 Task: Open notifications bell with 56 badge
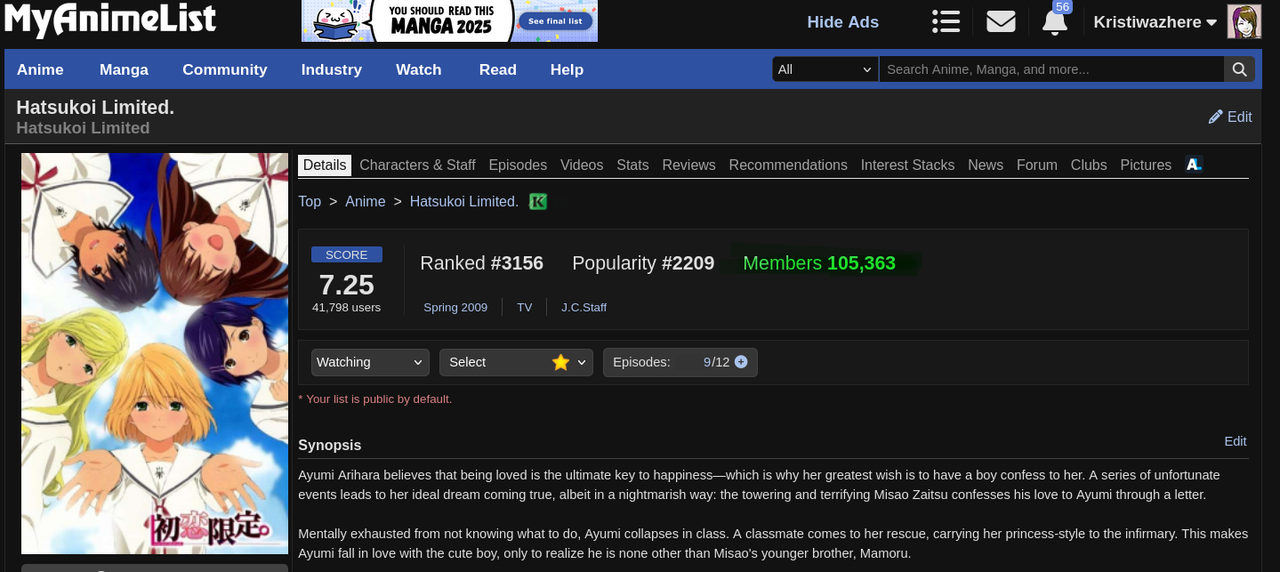coord(1055,21)
